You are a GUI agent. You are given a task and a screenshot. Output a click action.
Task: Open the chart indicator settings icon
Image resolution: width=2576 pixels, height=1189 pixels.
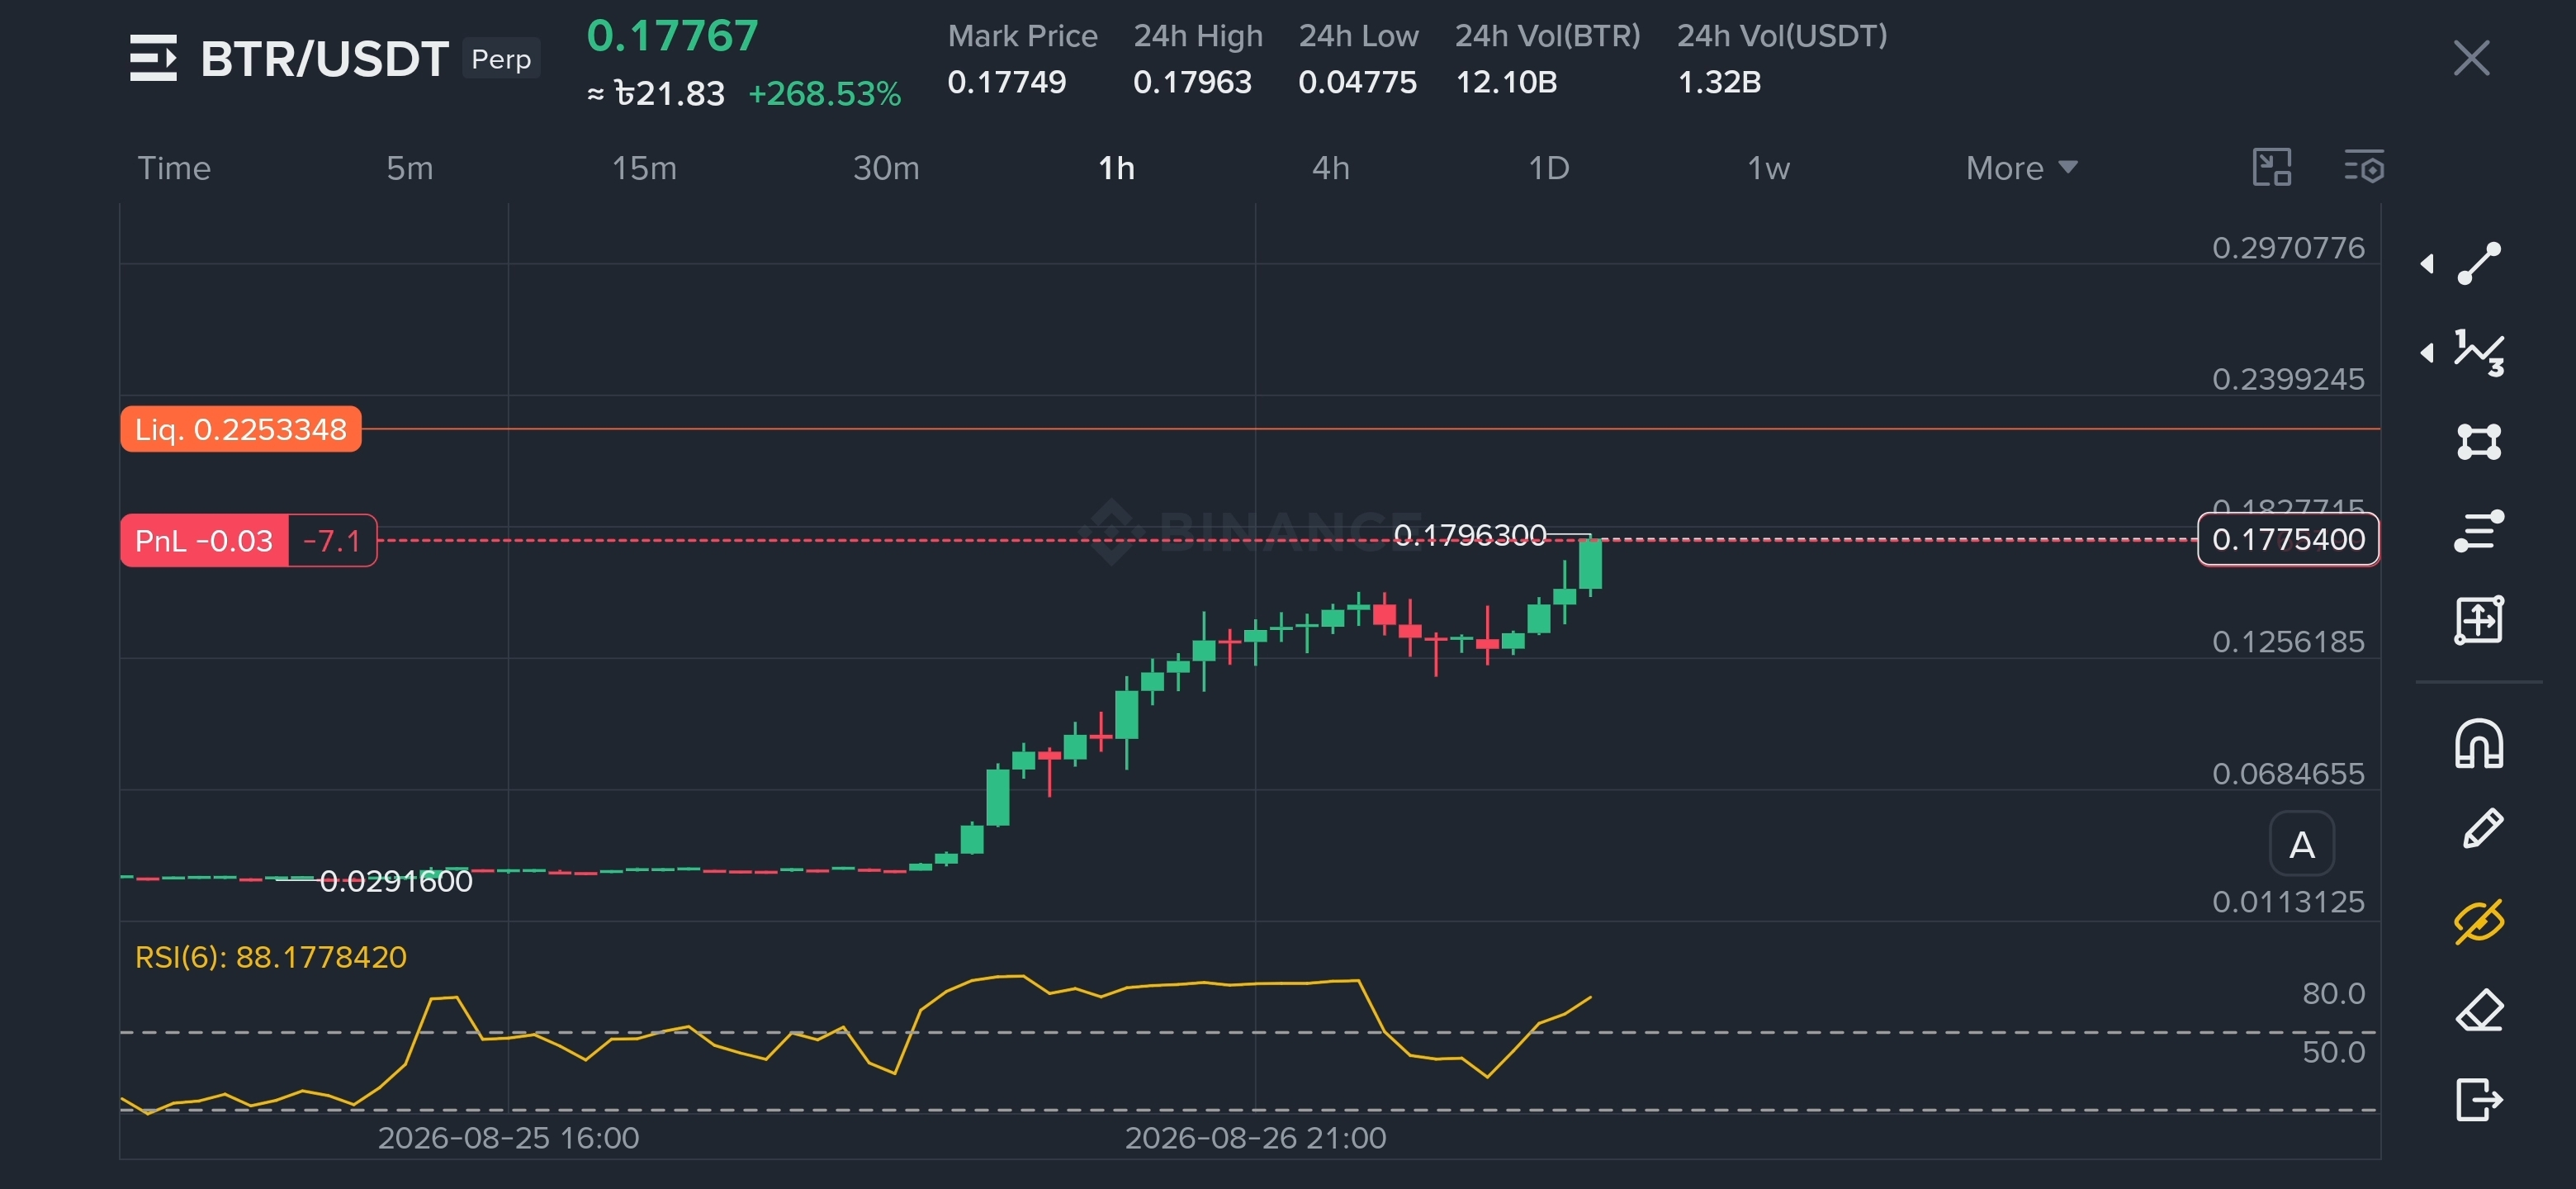2364,167
